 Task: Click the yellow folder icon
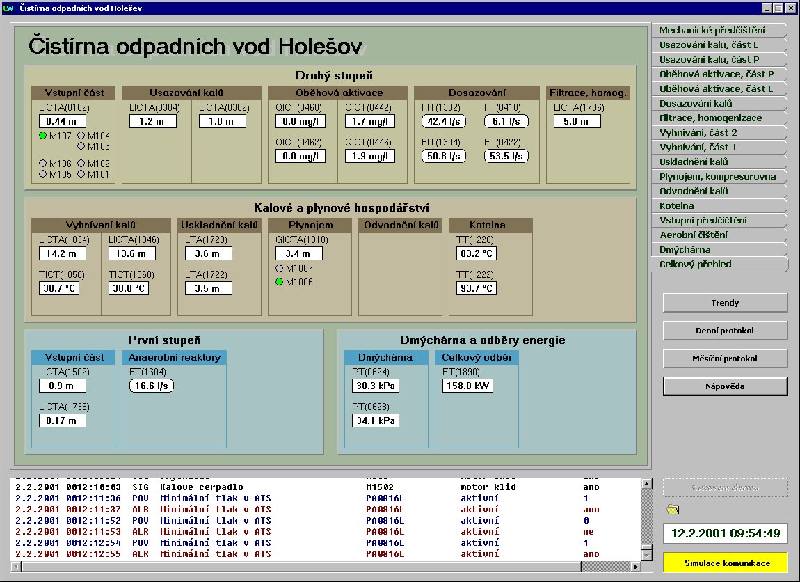[672, 511]
